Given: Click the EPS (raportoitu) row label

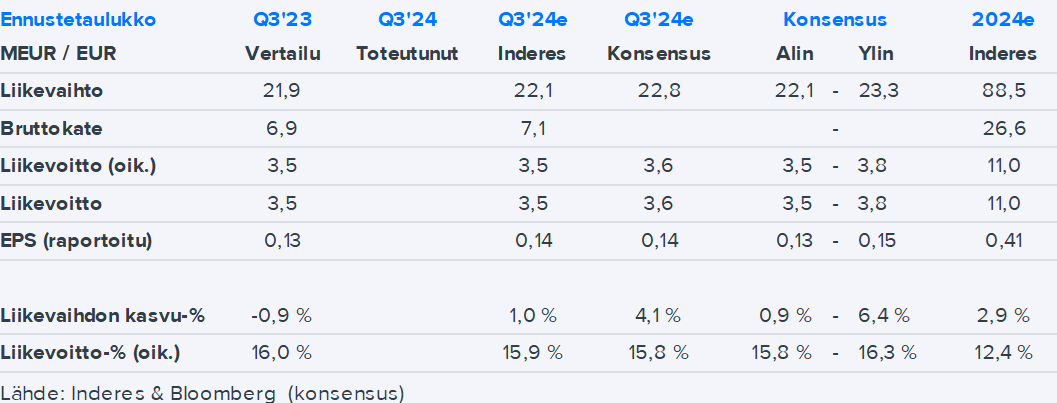Looking at the screenshot, I should point(77,240).
